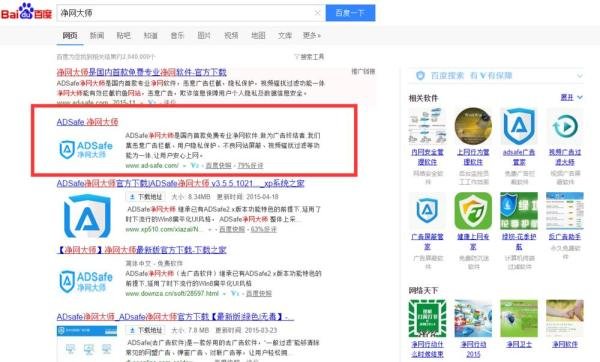Click the search box containing 净网大师

point(191,13)
